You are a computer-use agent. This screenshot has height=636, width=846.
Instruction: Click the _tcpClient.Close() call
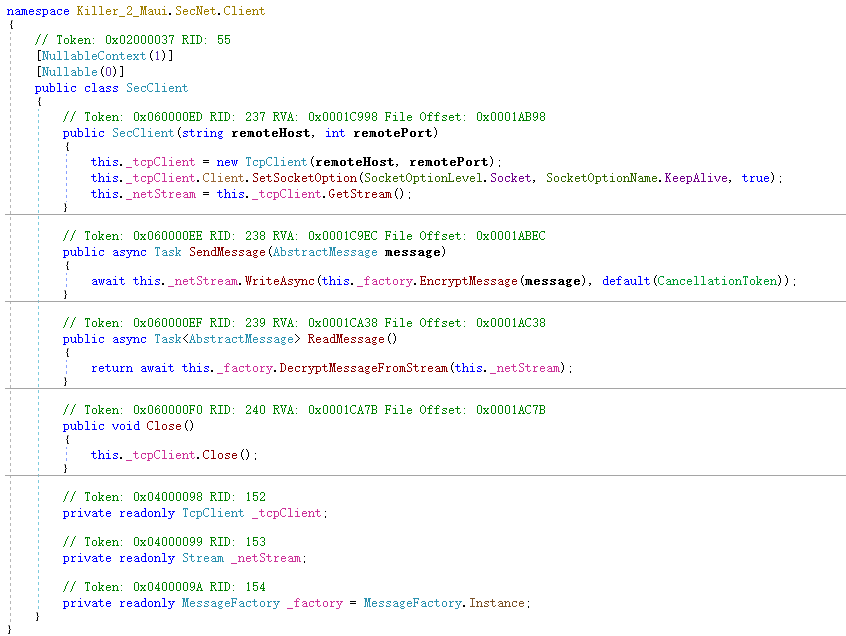click(x=220, y=455)
